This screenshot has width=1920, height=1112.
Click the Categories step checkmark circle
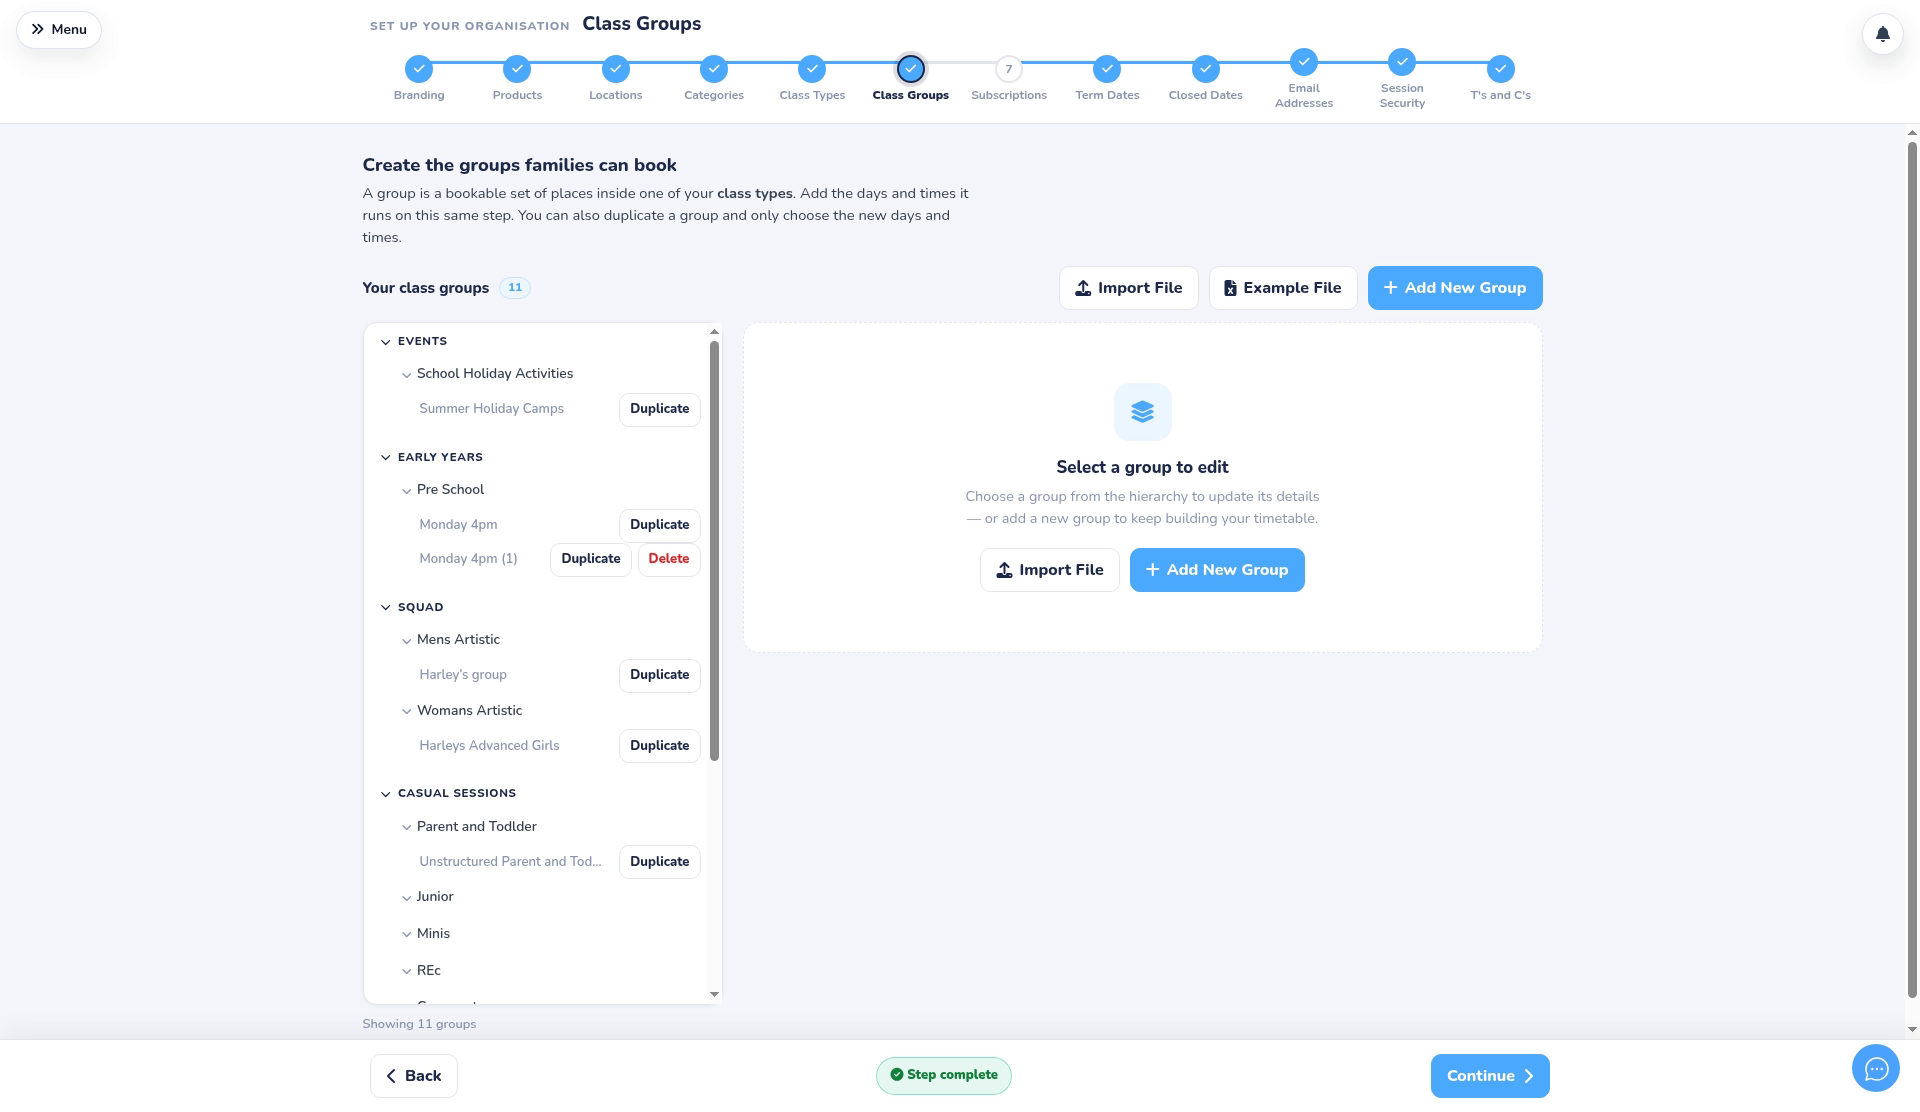coord(714,69)
